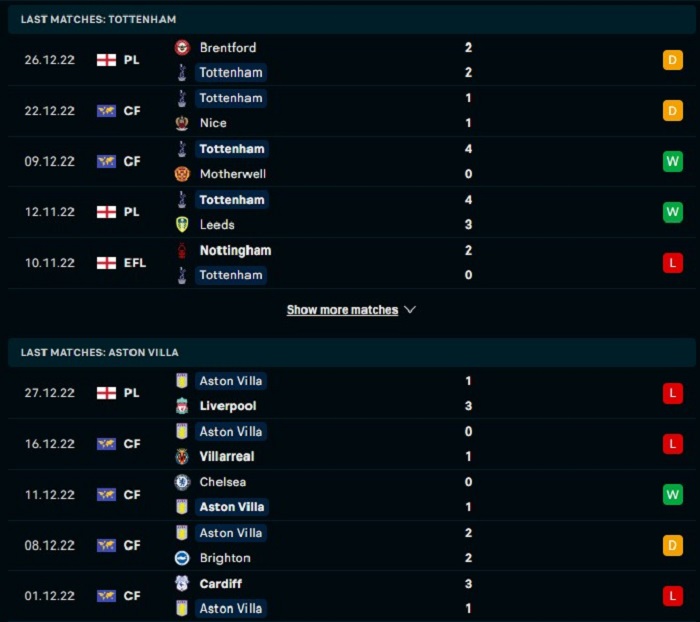
Task: Click the Brentford club crest icon
Action: point(182,47)
